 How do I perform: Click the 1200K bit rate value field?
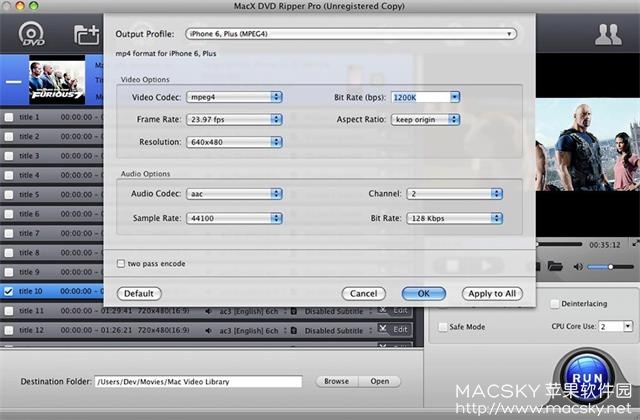pyautogui.click(x=420, y=97)
